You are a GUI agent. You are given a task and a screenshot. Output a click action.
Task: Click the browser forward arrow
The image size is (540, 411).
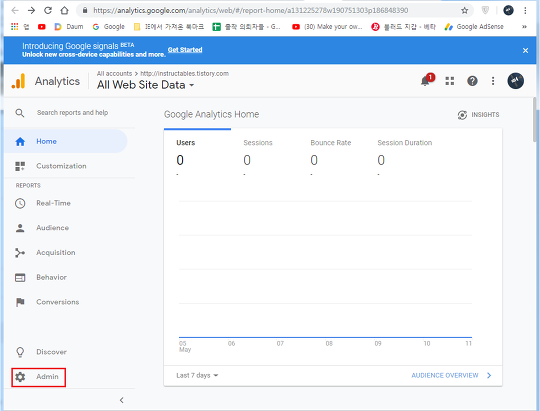pyautogui.click(x=31, y=10)
